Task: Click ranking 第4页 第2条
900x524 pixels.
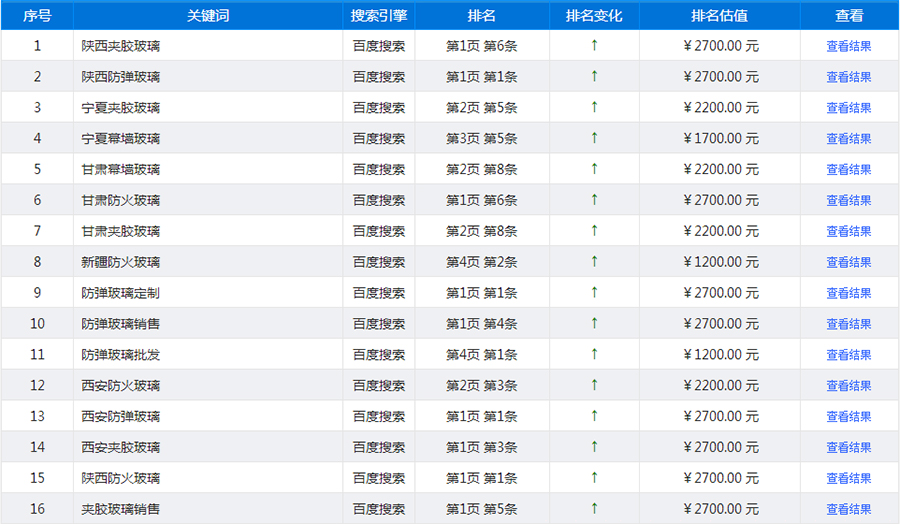Action: point(482,263)
